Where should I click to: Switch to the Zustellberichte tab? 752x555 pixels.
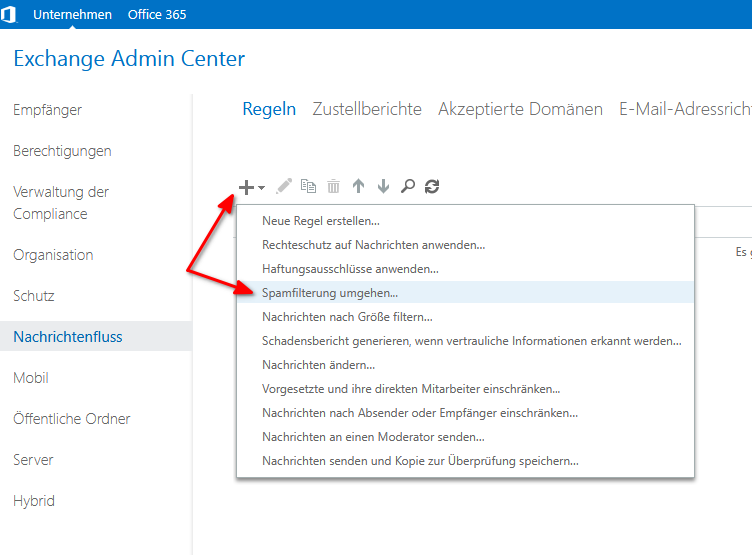click(x=367, y=109)
